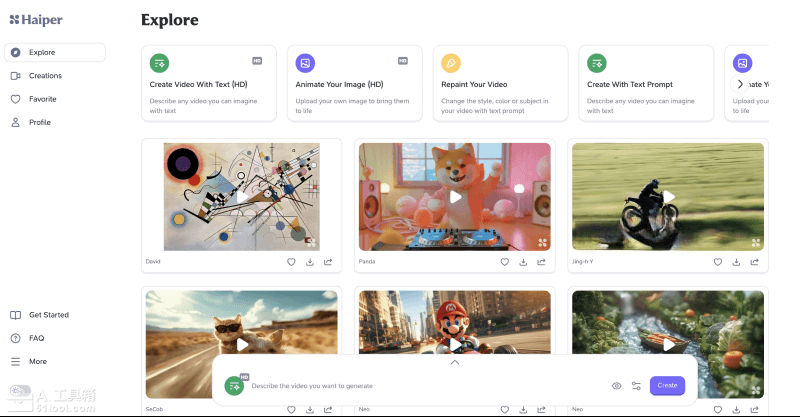
Task: Open the FAQ link
Action: 36,338
